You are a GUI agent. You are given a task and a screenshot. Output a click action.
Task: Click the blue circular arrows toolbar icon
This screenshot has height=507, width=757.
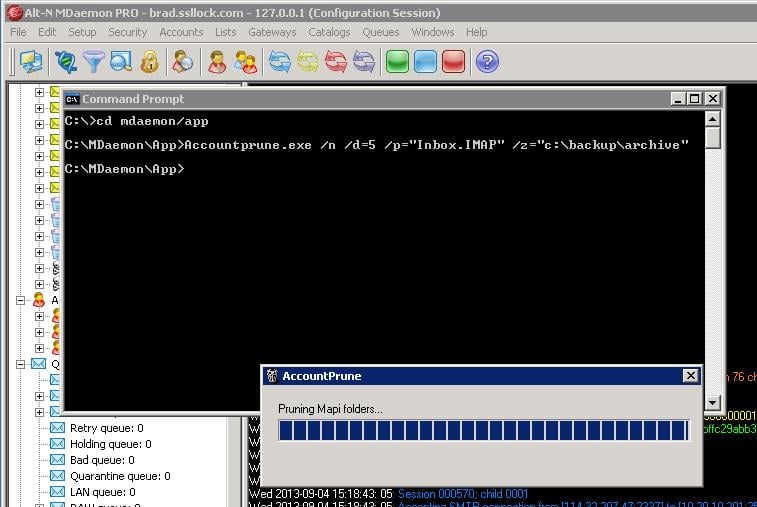point(280,62)
